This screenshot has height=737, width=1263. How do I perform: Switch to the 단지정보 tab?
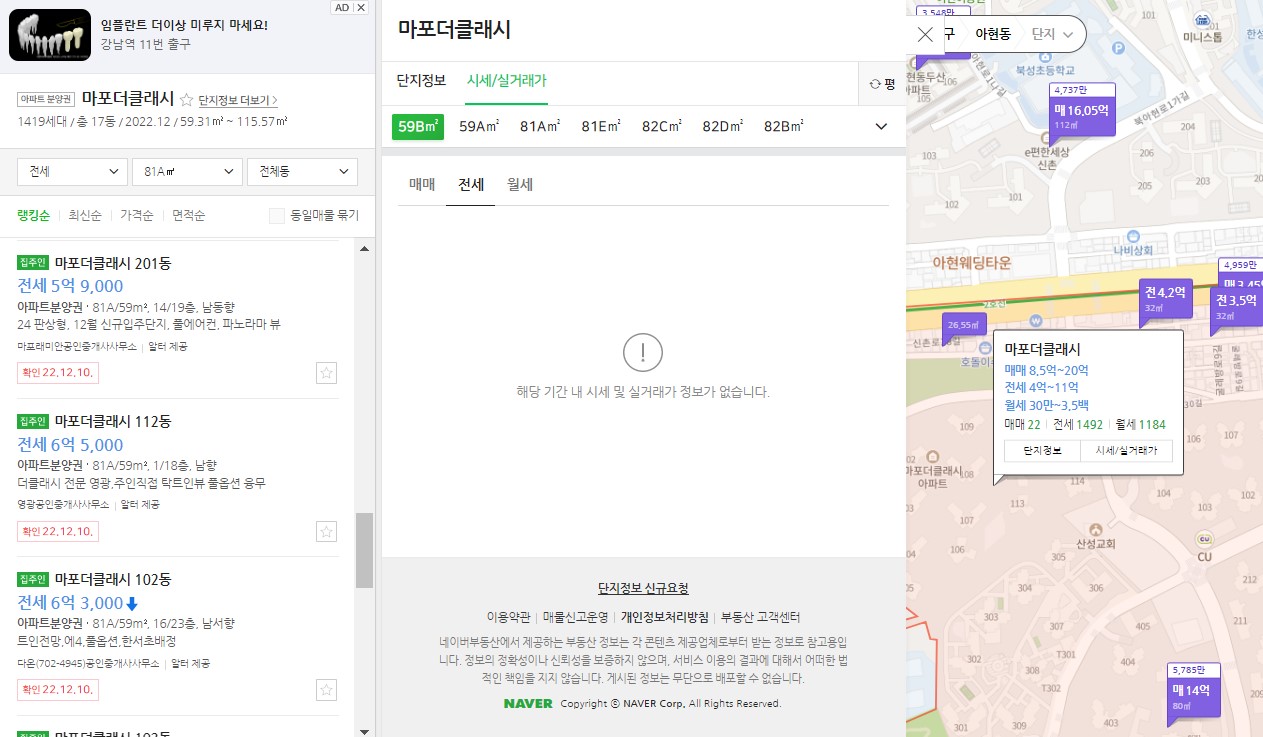click(421, 81)
